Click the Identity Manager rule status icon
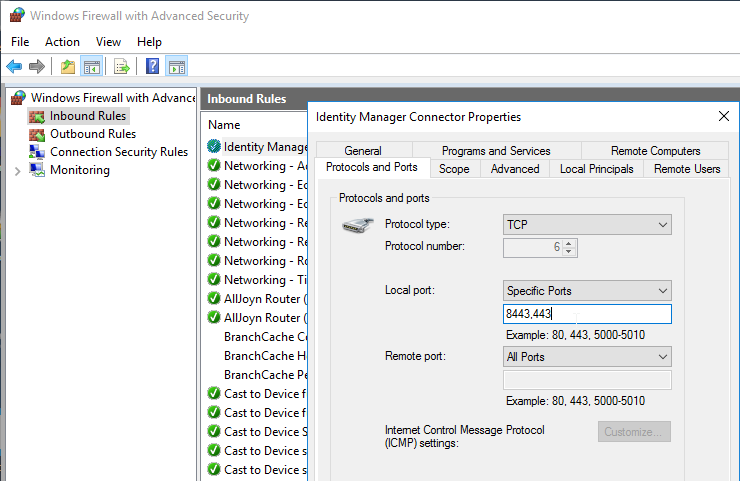This screenshot has width=740, height=481. pos(214,146)
